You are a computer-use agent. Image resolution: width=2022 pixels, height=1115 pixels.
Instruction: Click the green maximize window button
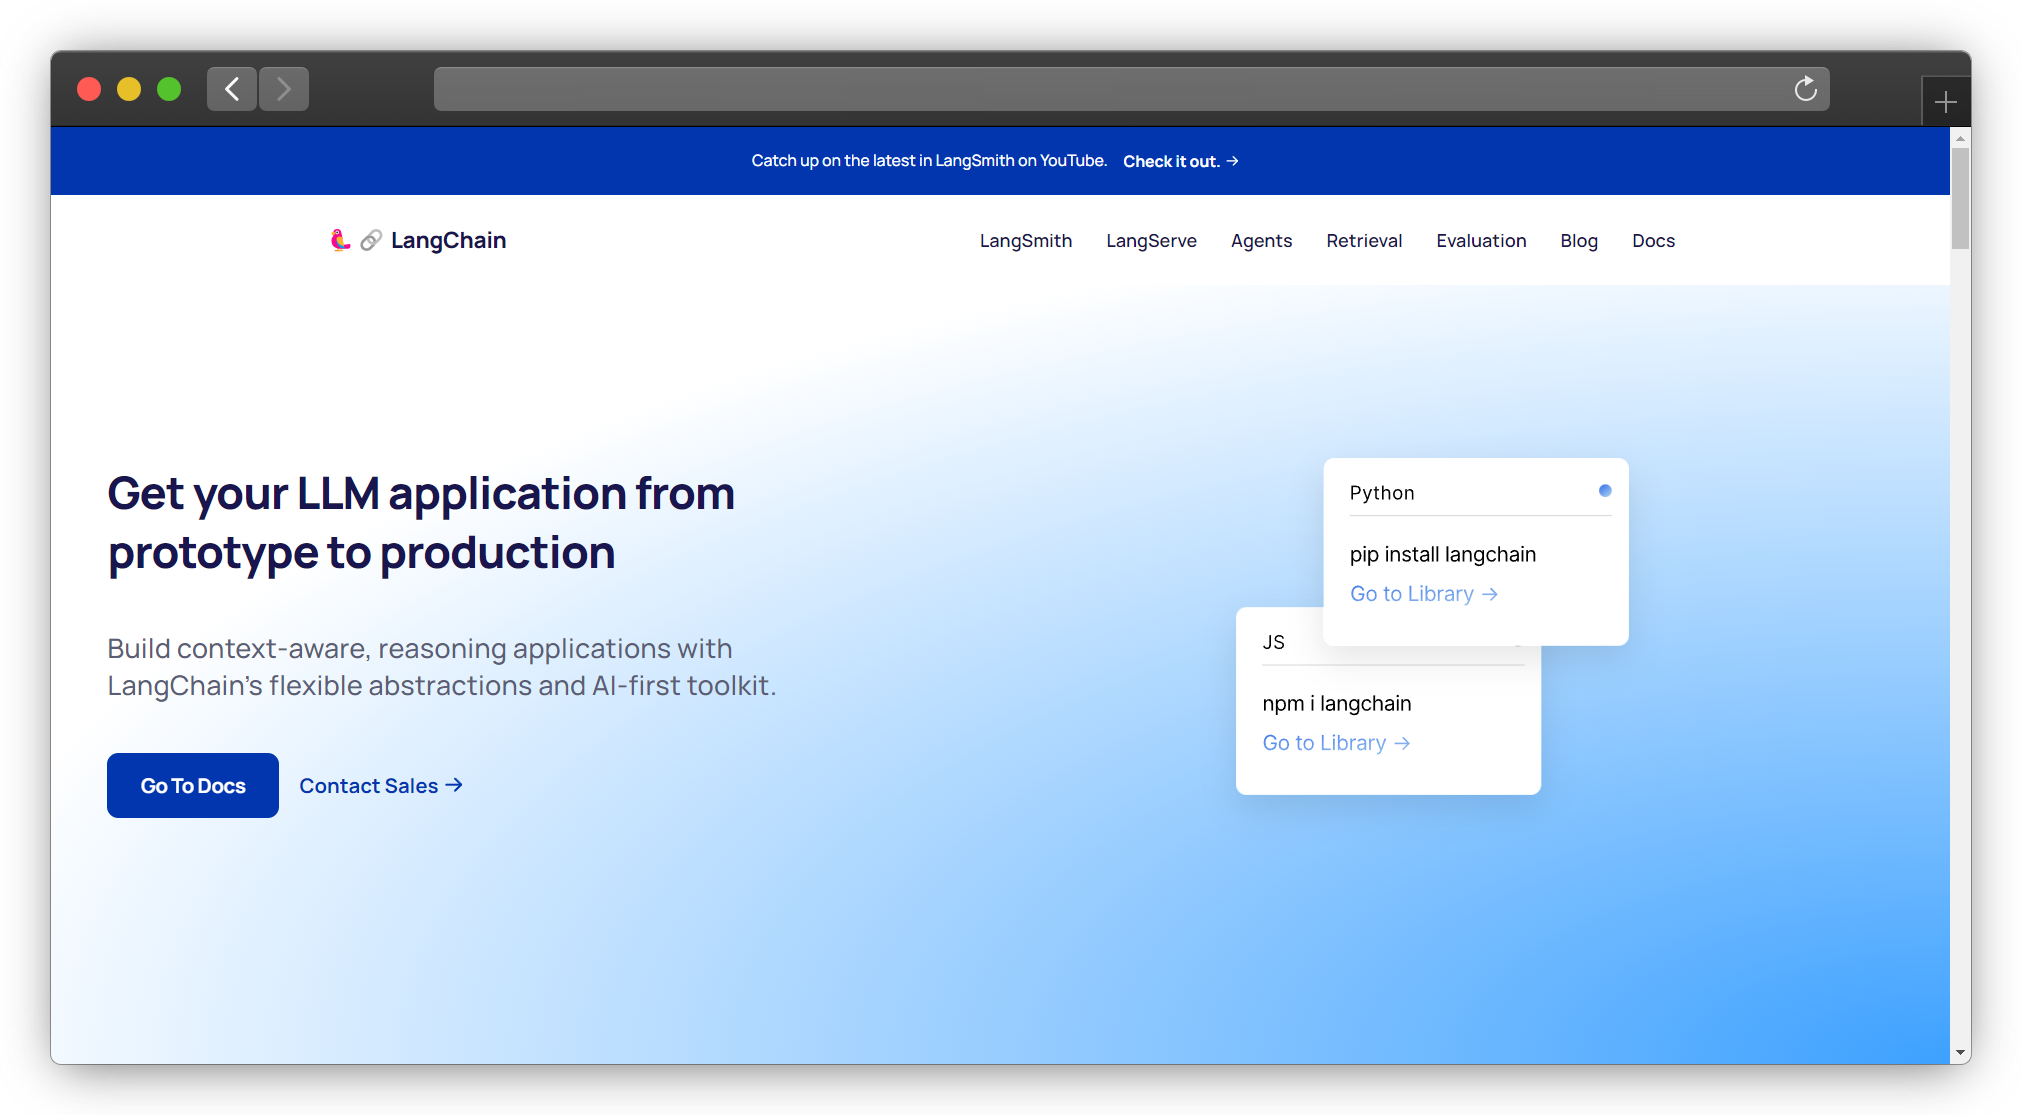click(169, 89)
